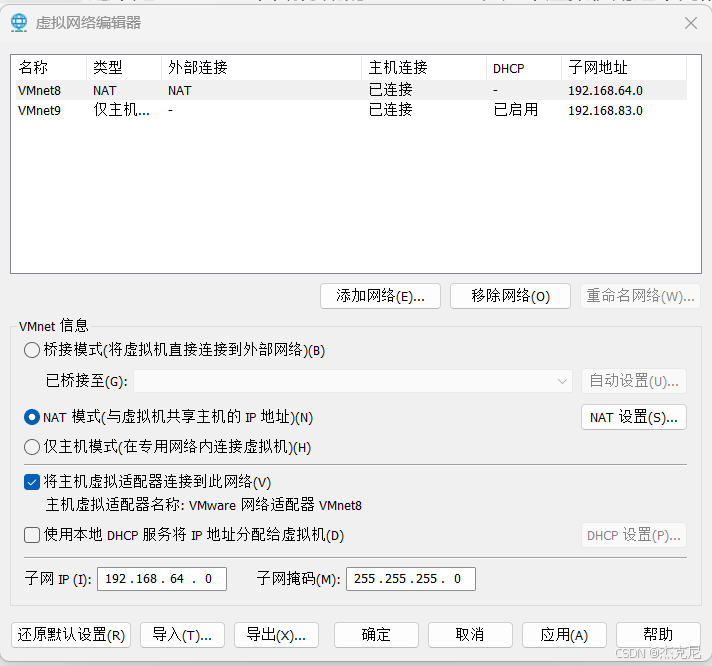Click 添加网络(E)... button
The width and height of the screenshot is (712, 666).
click(x=380, y=296)
